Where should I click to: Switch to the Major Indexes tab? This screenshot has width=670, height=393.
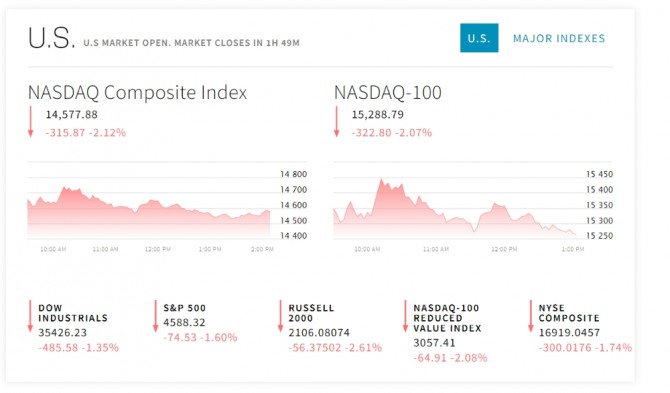tap(559, 38)
